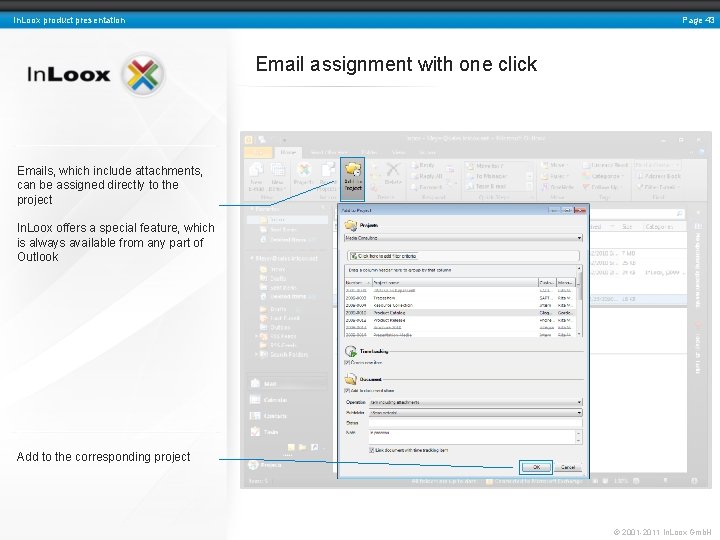Toggle Link document with time tracking item
The height and width of the screenshot is (540, 720).
pyautogui.click(x=371, y=450)
